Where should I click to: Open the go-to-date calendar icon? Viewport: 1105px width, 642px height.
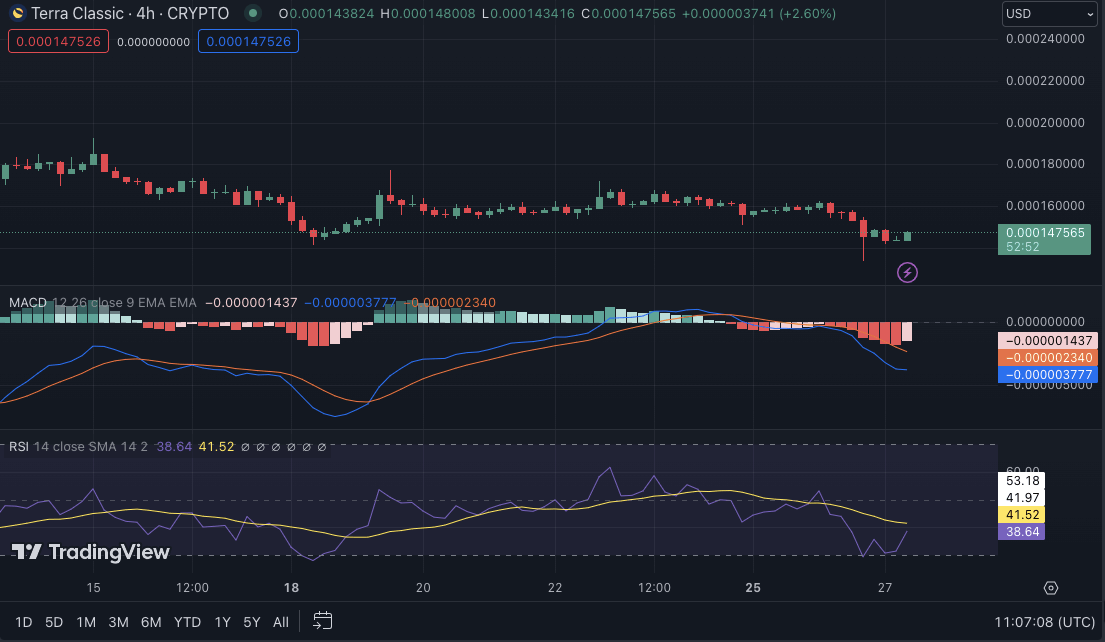tap(322, 621)
